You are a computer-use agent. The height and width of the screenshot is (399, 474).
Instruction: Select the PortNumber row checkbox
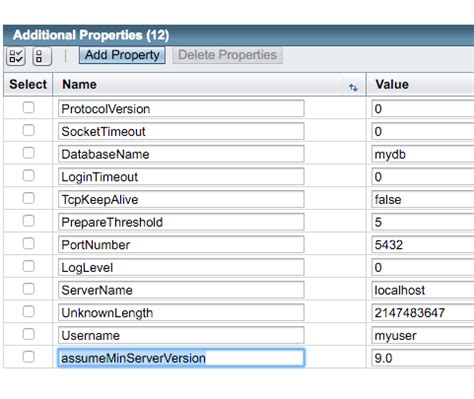[28, 244]
